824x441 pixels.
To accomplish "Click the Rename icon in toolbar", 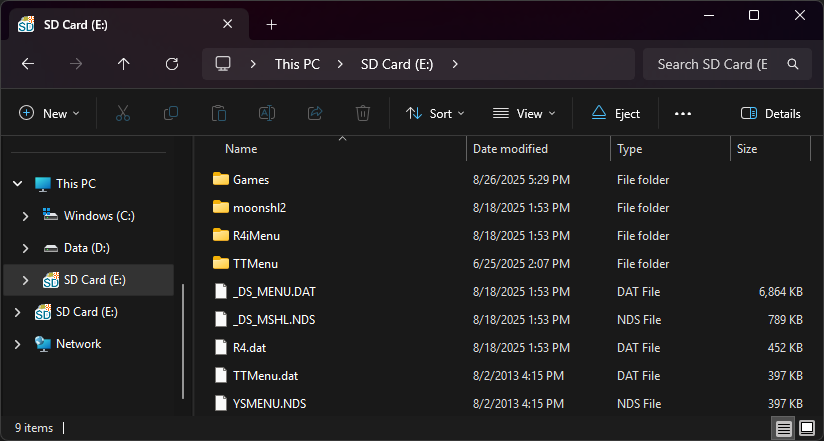I will (267, 113).
